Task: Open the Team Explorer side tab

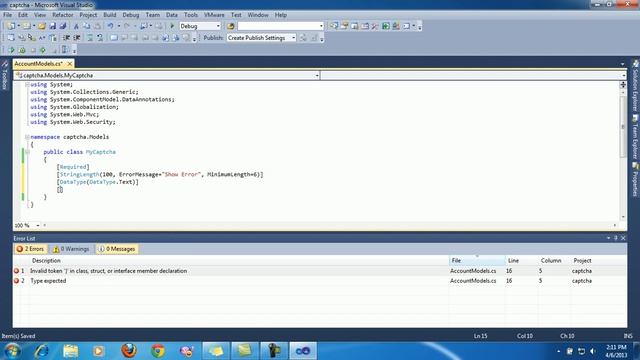Action: coord(636,138)
